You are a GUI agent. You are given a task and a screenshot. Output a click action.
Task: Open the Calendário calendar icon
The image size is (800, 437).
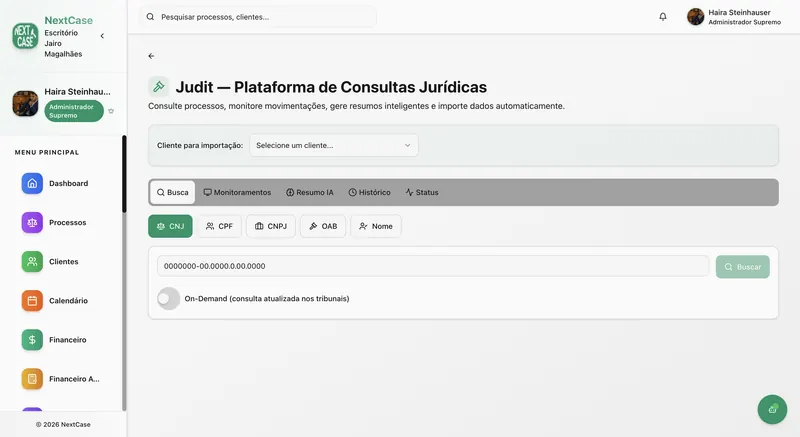click(32, 301)
